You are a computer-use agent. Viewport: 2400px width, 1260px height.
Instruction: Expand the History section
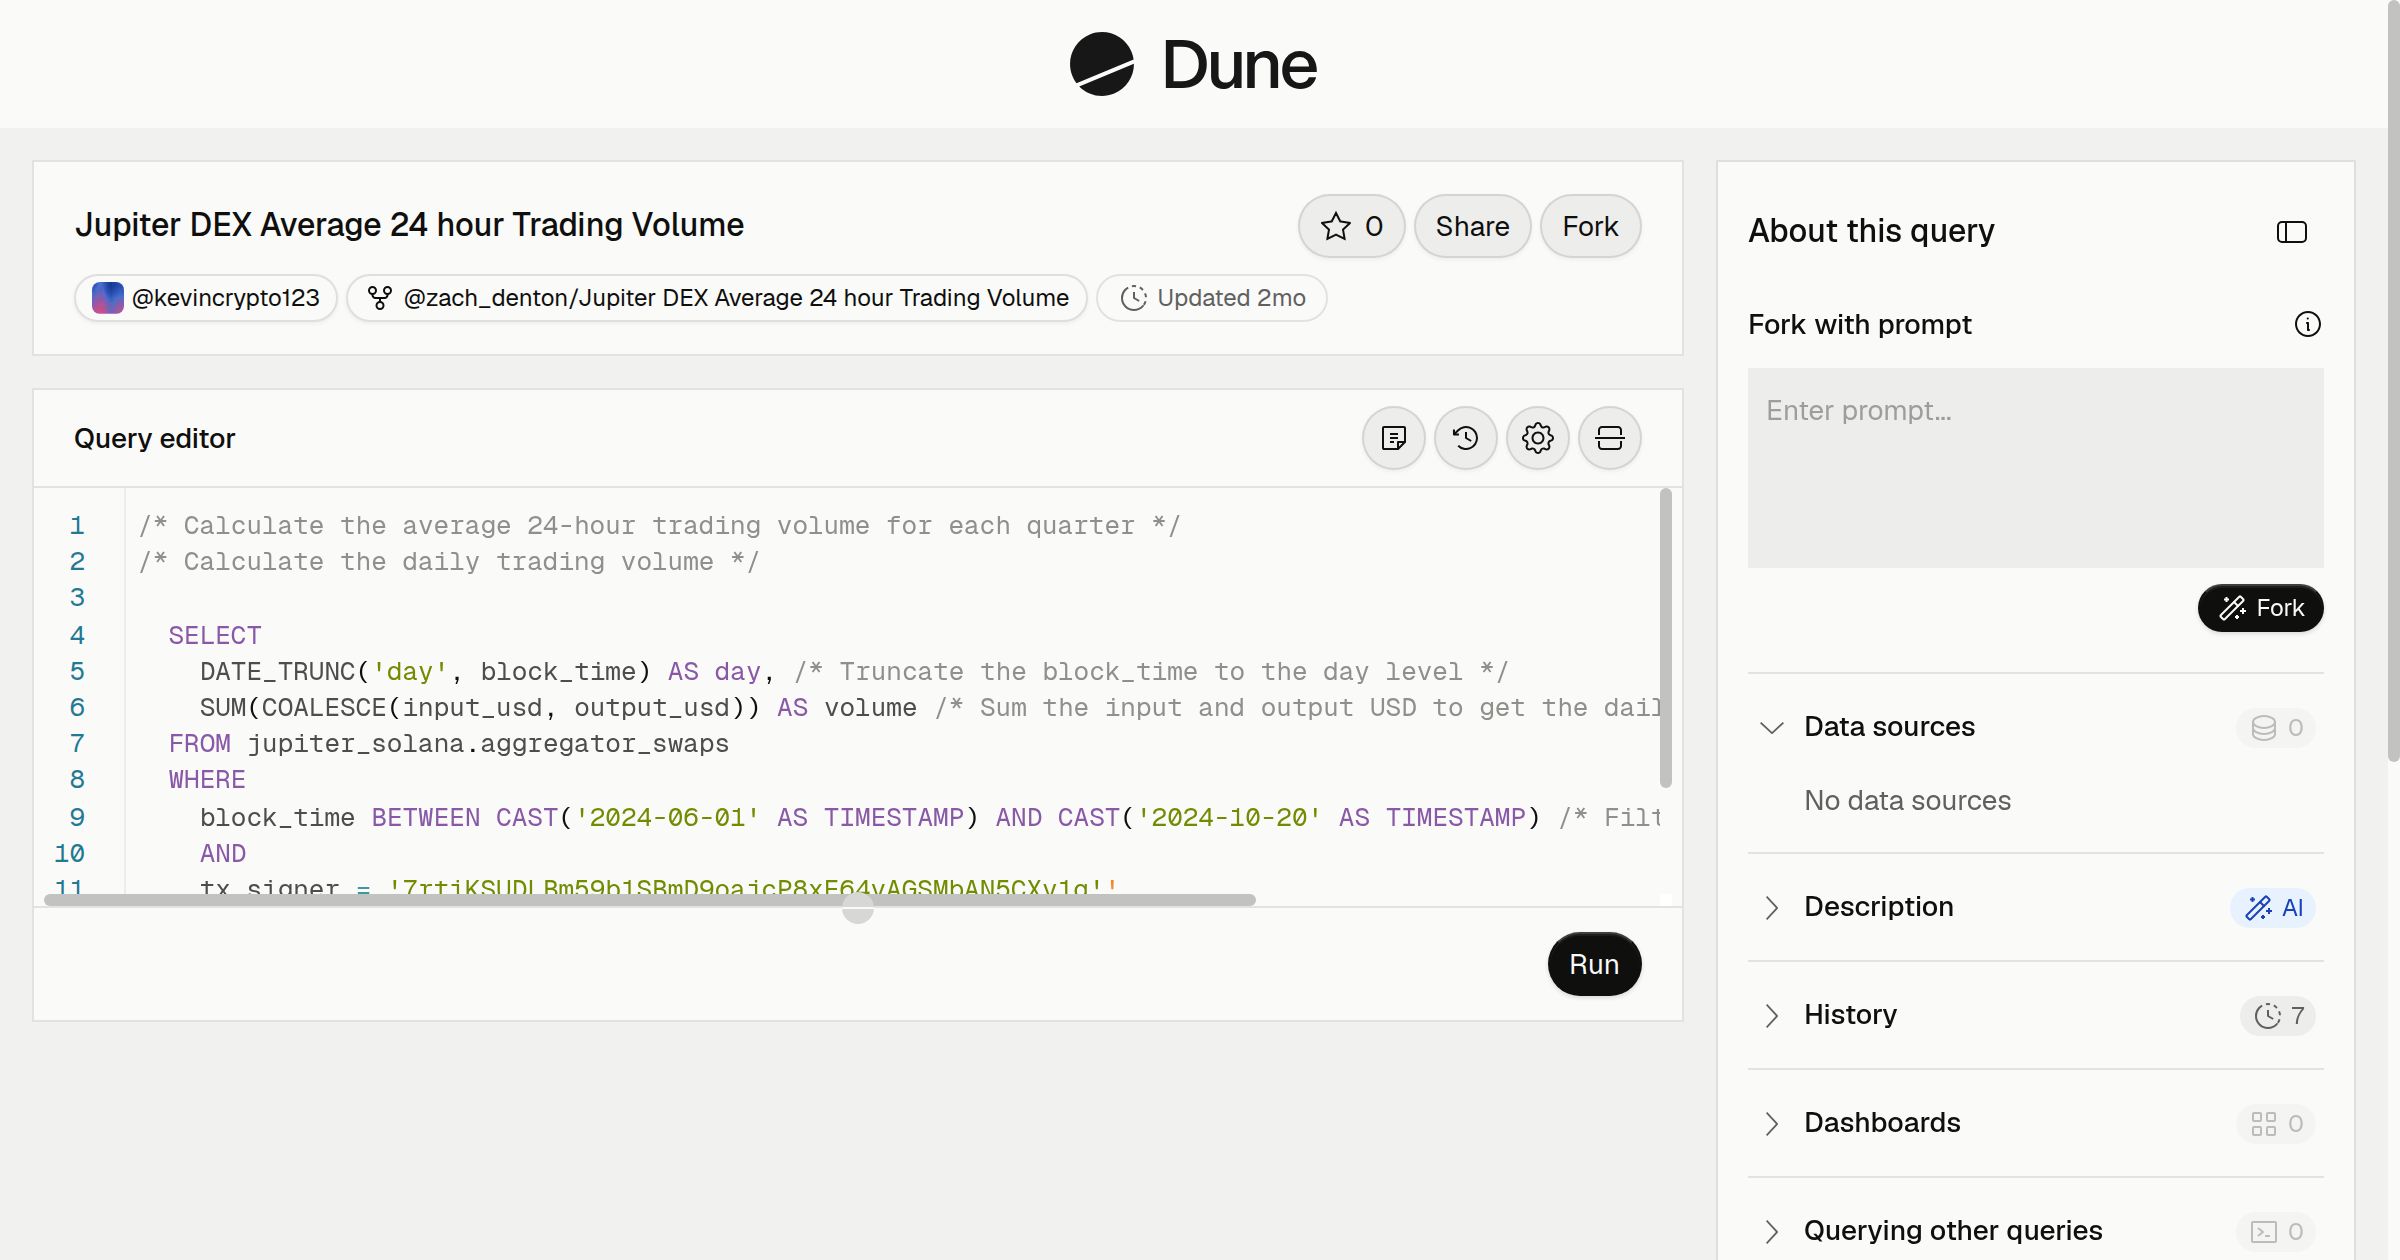pyautogui.click(x=1771, y=1015)
